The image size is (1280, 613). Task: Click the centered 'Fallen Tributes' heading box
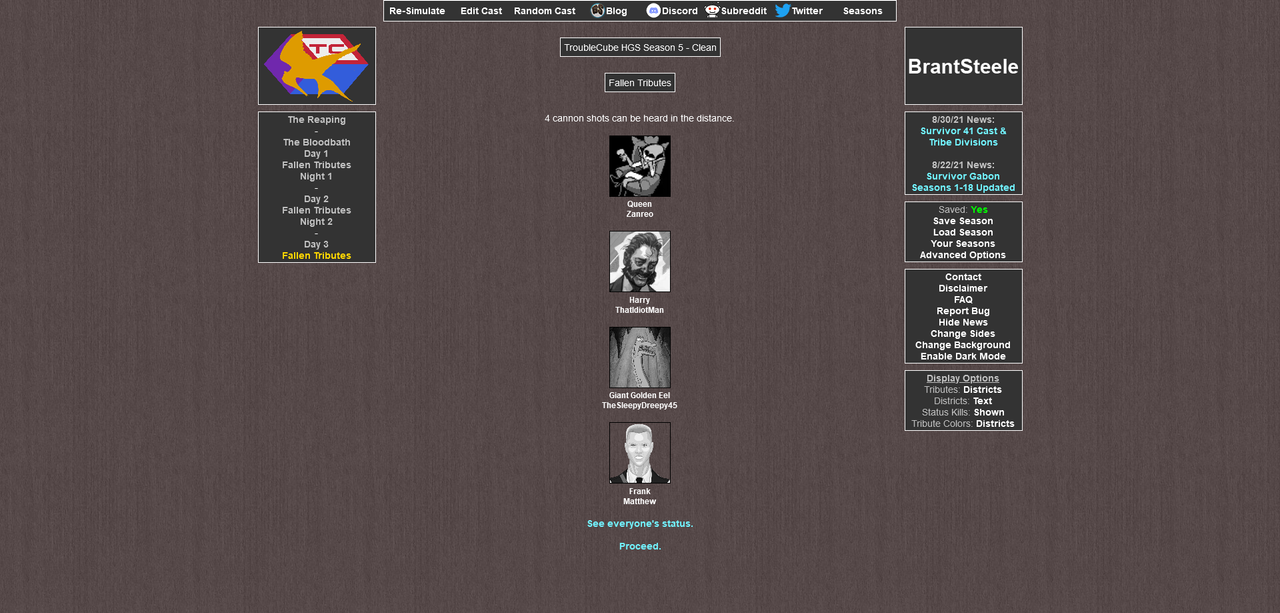point(640,83)
